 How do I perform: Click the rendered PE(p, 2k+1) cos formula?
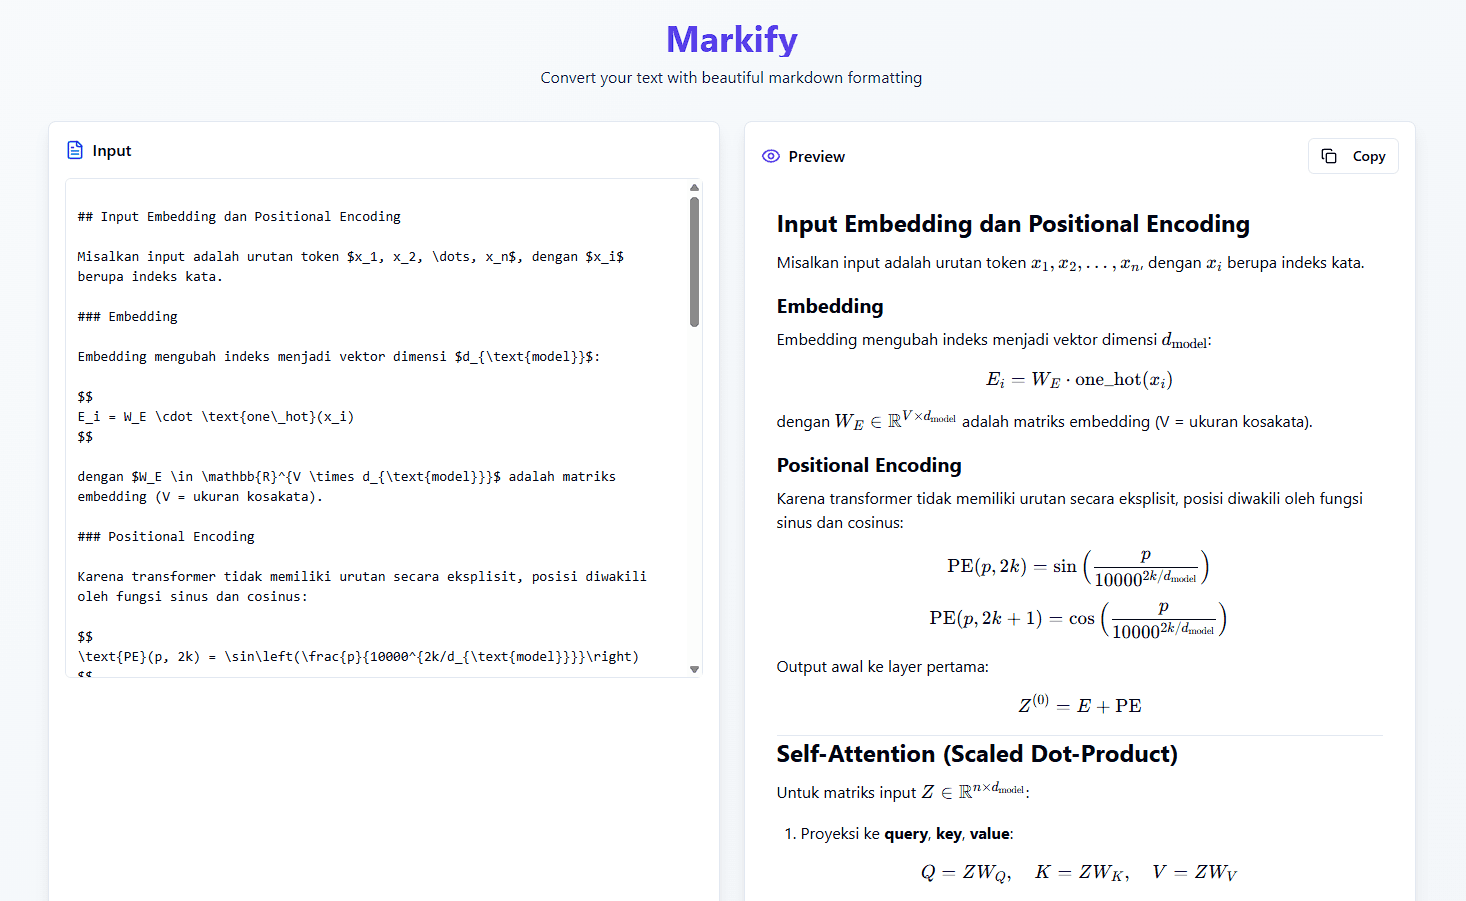pos(1079,619)
